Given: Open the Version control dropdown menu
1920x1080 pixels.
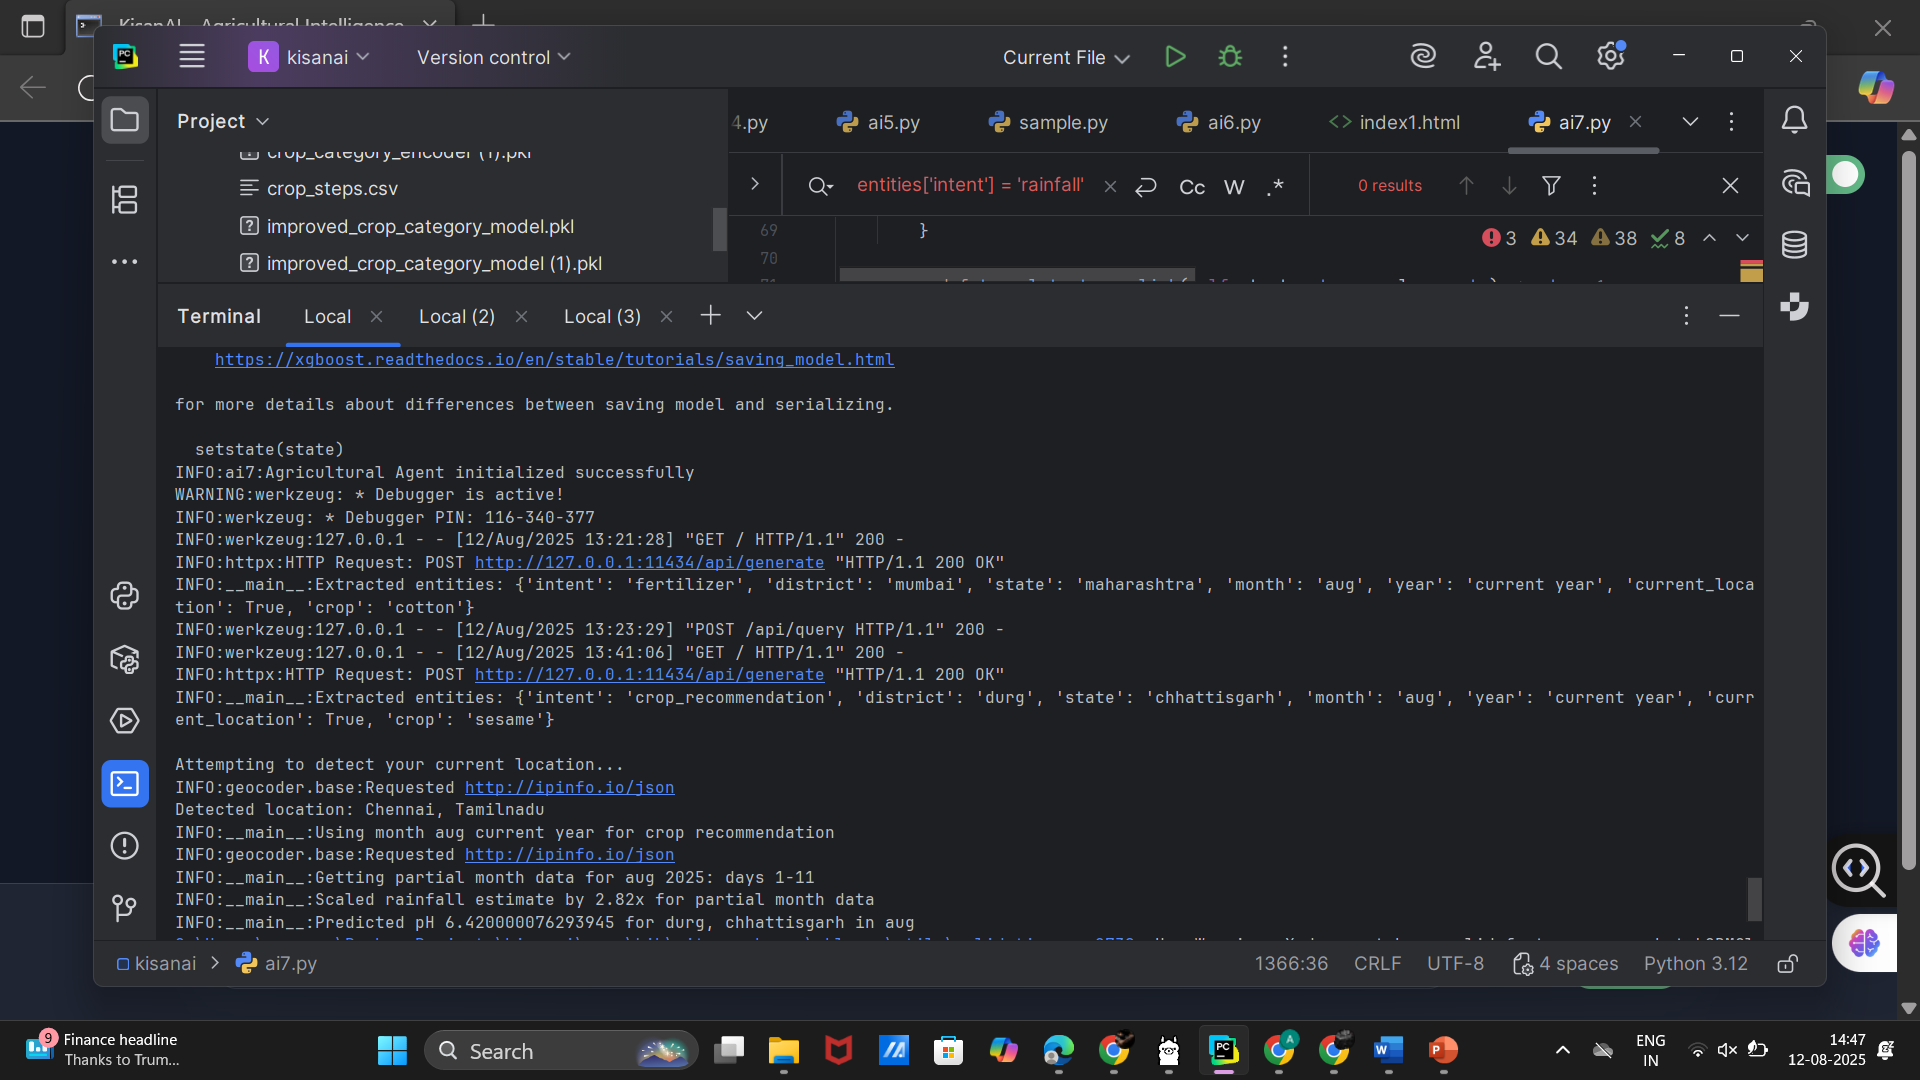Looking at the screenshot, I should [x=493, y=58].
